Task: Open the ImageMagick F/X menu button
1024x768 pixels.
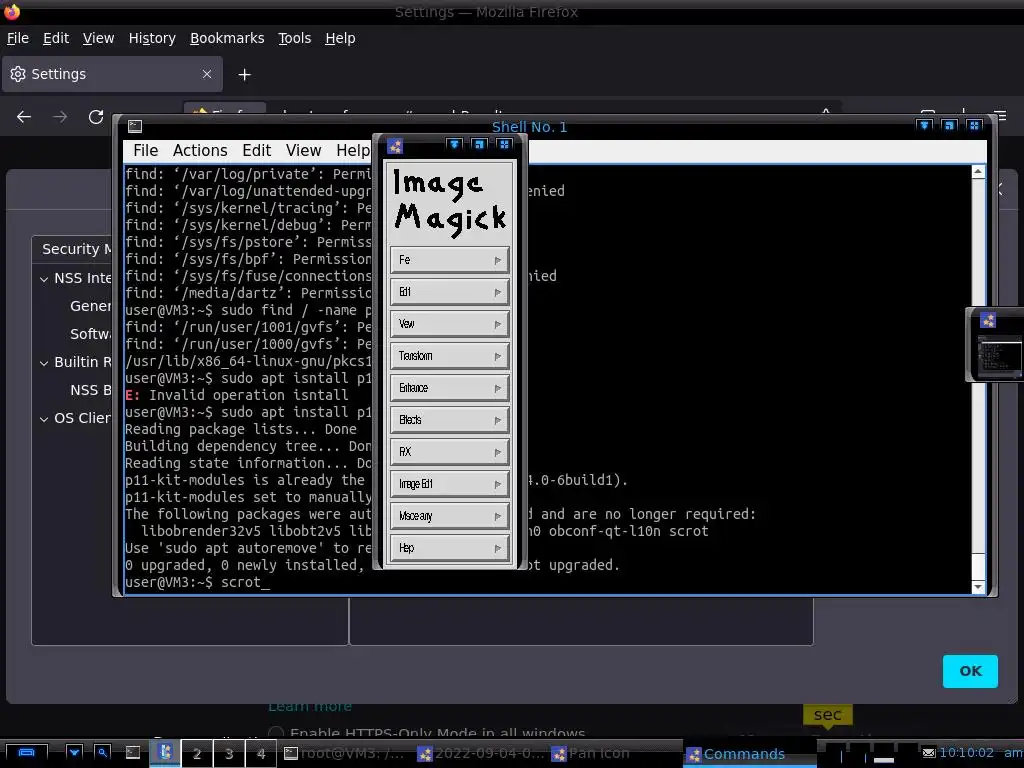Action: point(449,452)
